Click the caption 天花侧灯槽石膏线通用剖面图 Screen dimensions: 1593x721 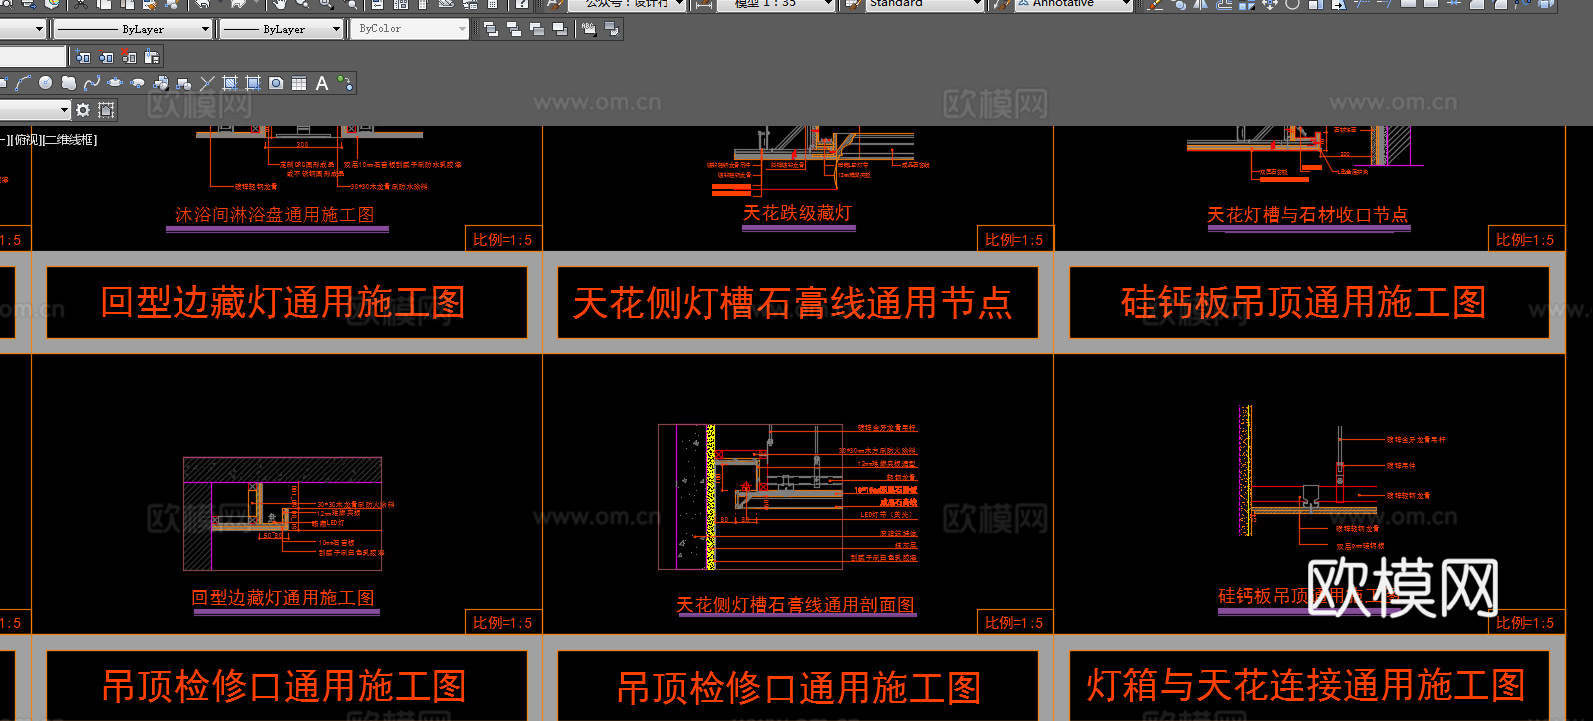click(x=796, y=605)
